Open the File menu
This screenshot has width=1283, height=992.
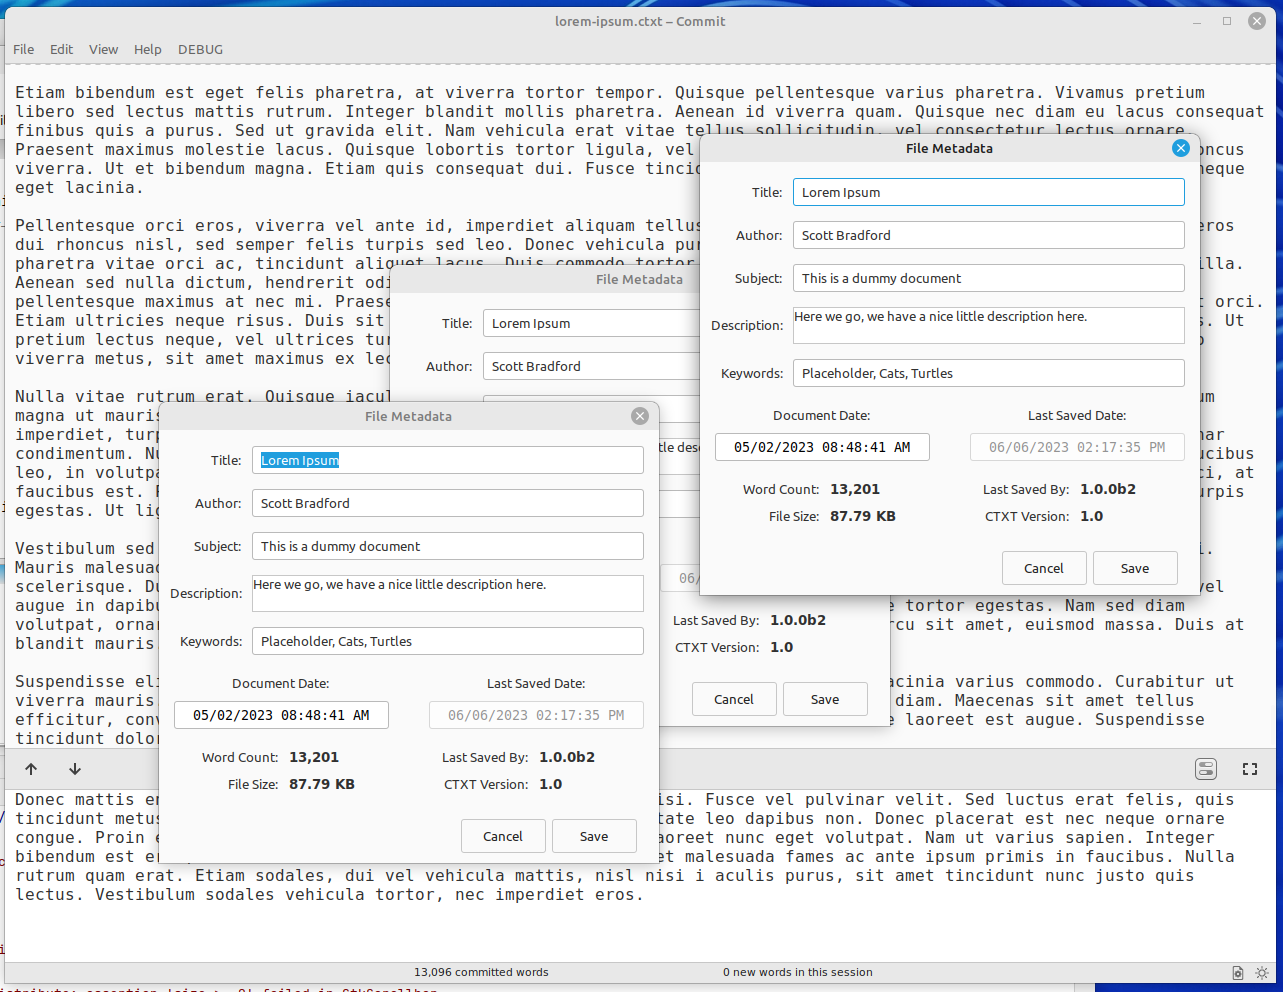(x=24, y=49)
